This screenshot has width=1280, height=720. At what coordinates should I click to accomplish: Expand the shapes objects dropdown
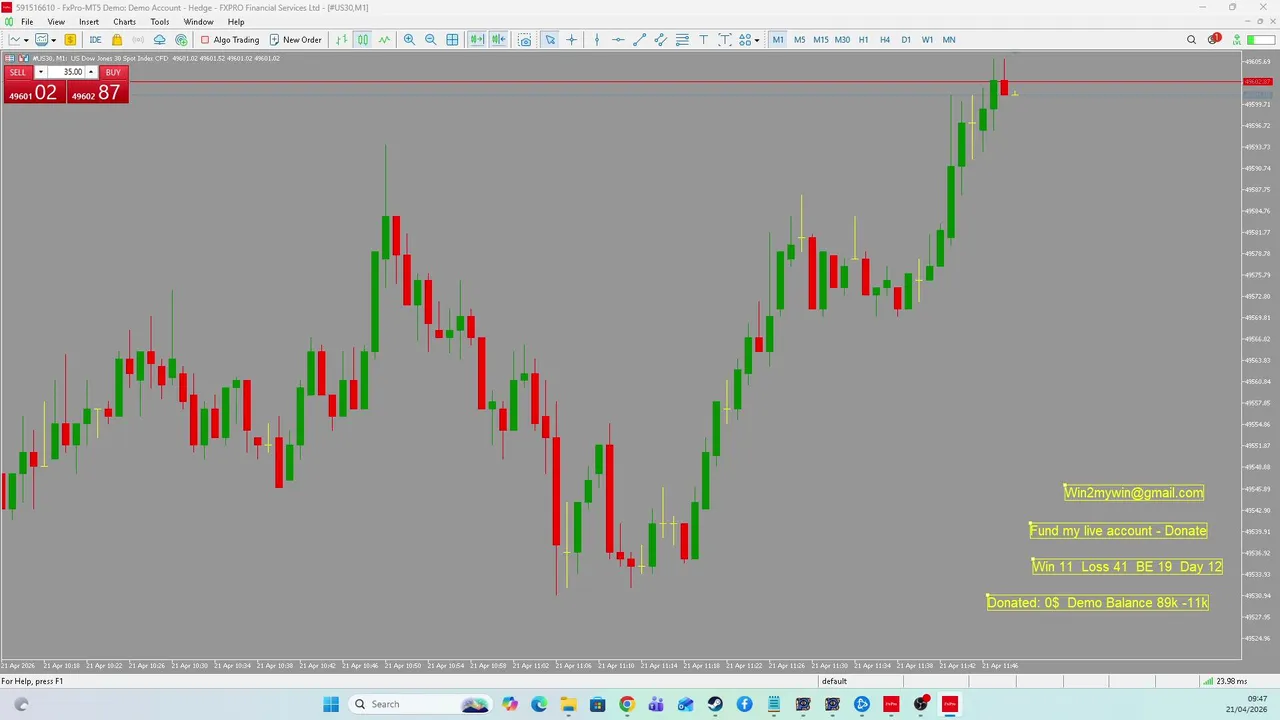click(757, 40)
